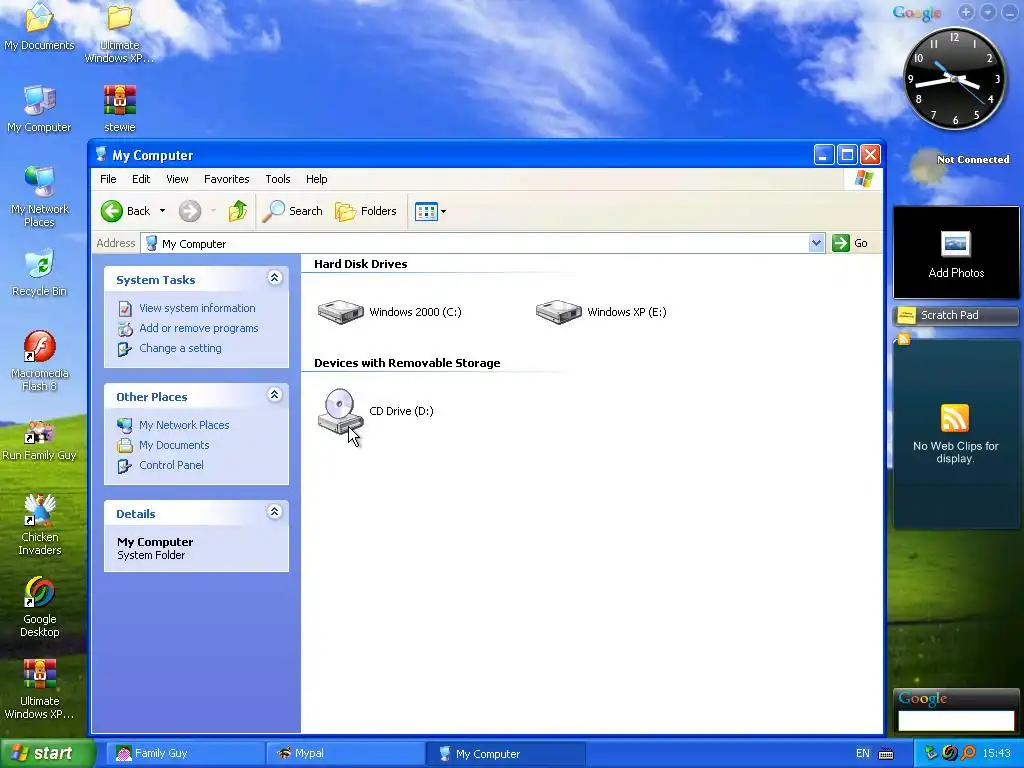Viewport: 1024px width, 768px height.
Task: Select the Google Desktop shortcut icon
Action: [39, 607]
